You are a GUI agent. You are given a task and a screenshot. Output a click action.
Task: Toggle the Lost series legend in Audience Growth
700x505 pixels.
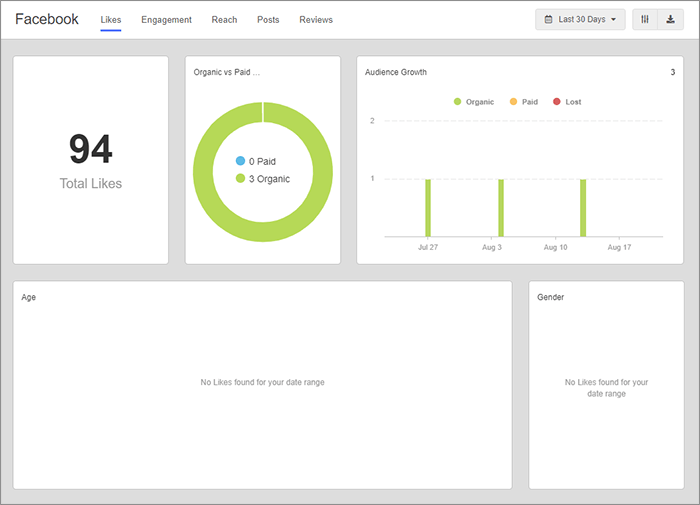(567, 101)
